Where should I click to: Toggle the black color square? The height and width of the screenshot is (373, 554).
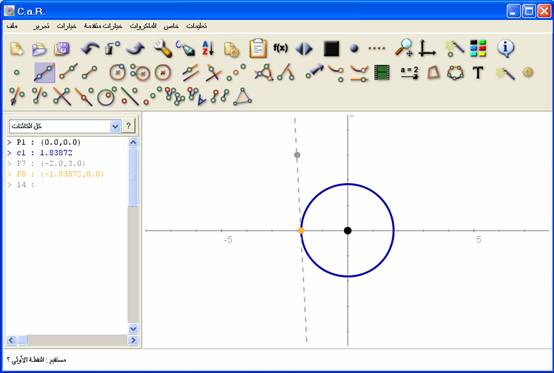click(x=331, y=49)
